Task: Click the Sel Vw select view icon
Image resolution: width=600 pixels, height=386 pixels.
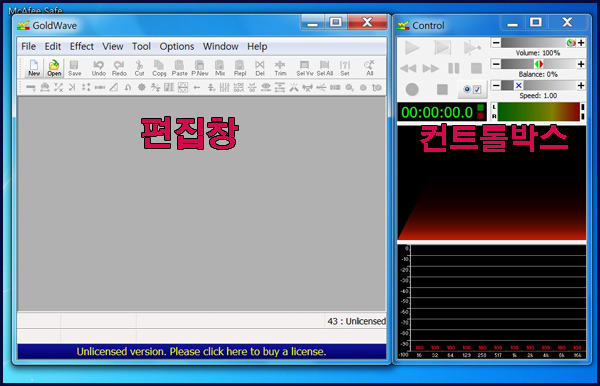Action: (x=305, y=68)
